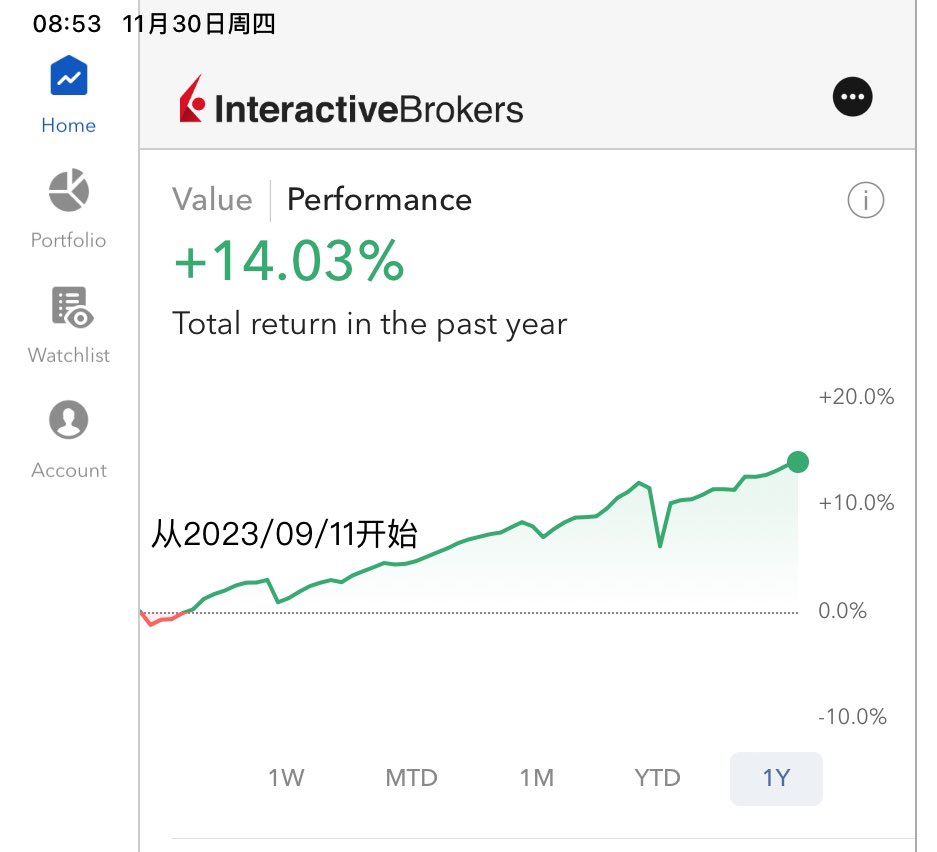Open the Home chart icon
Screen dimensions: 937x852
69,75
